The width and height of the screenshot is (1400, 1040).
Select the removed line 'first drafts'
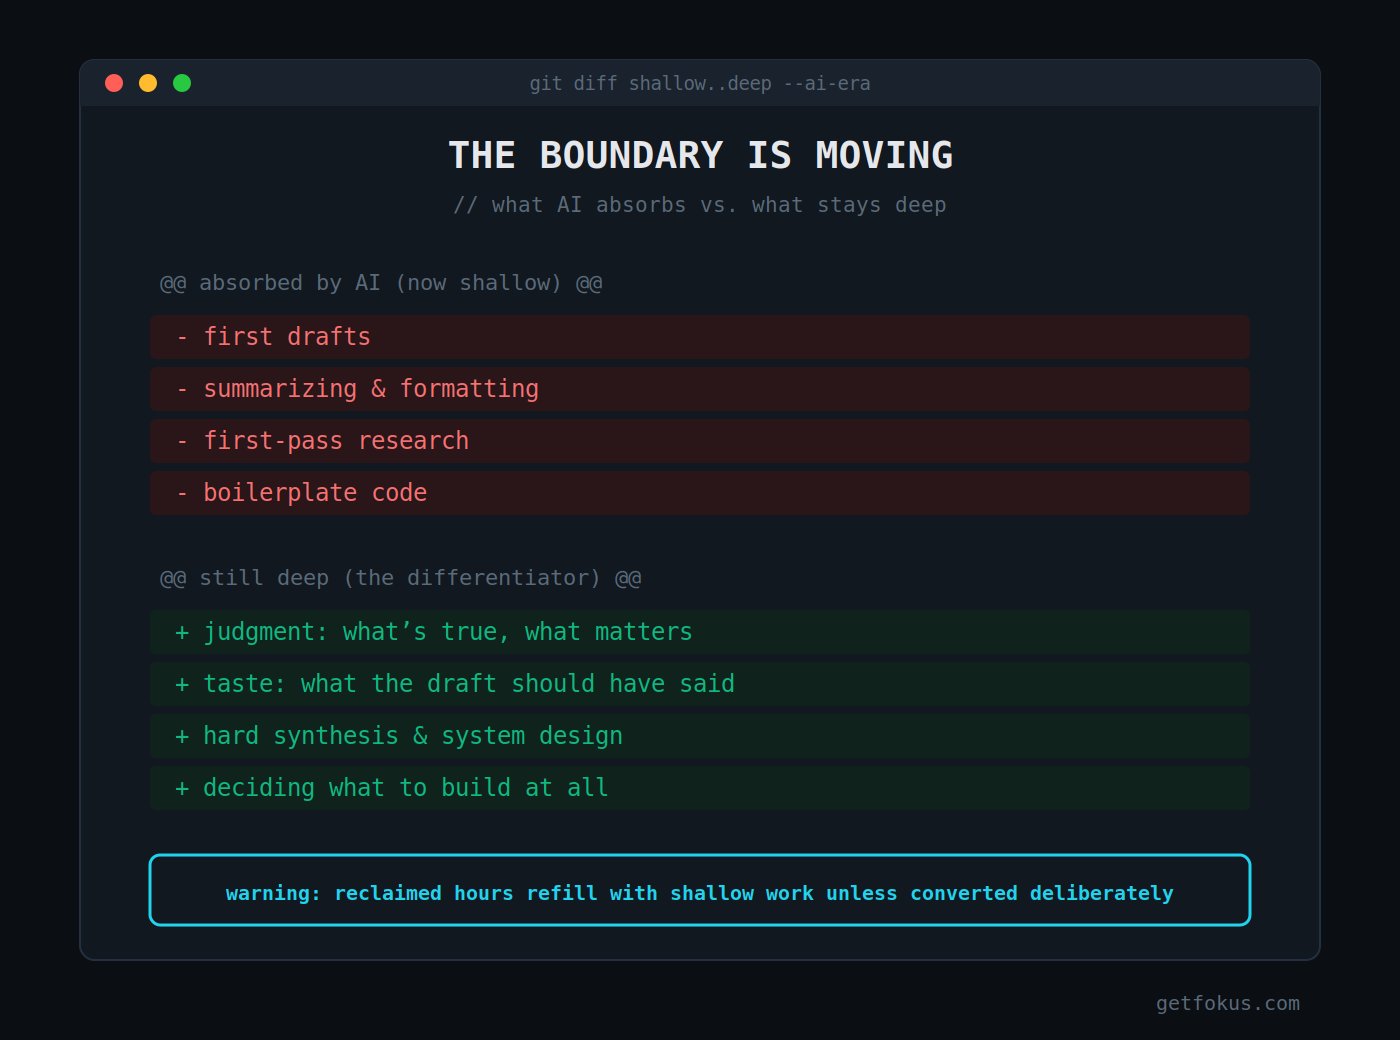pyautogui.click(x=700, y=337)
